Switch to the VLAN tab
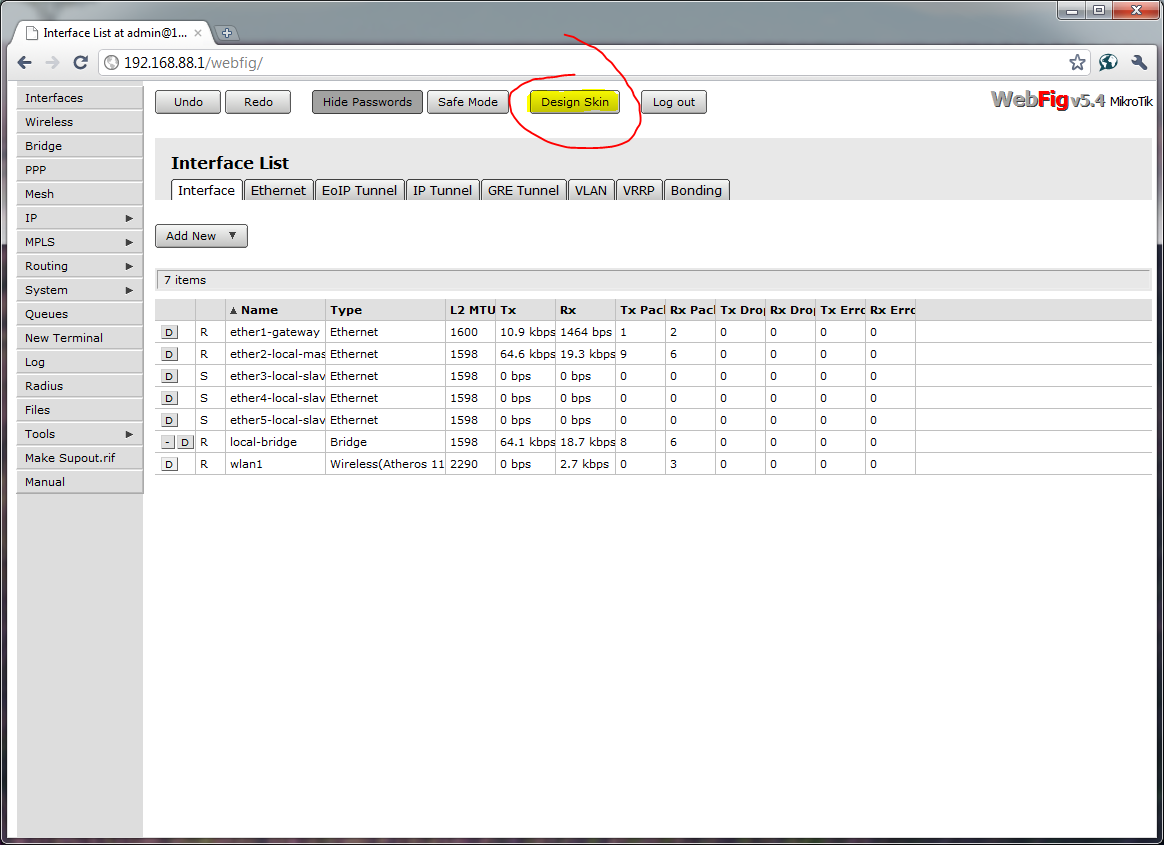This screenshot has height=845, width=1164. [591, 190]
